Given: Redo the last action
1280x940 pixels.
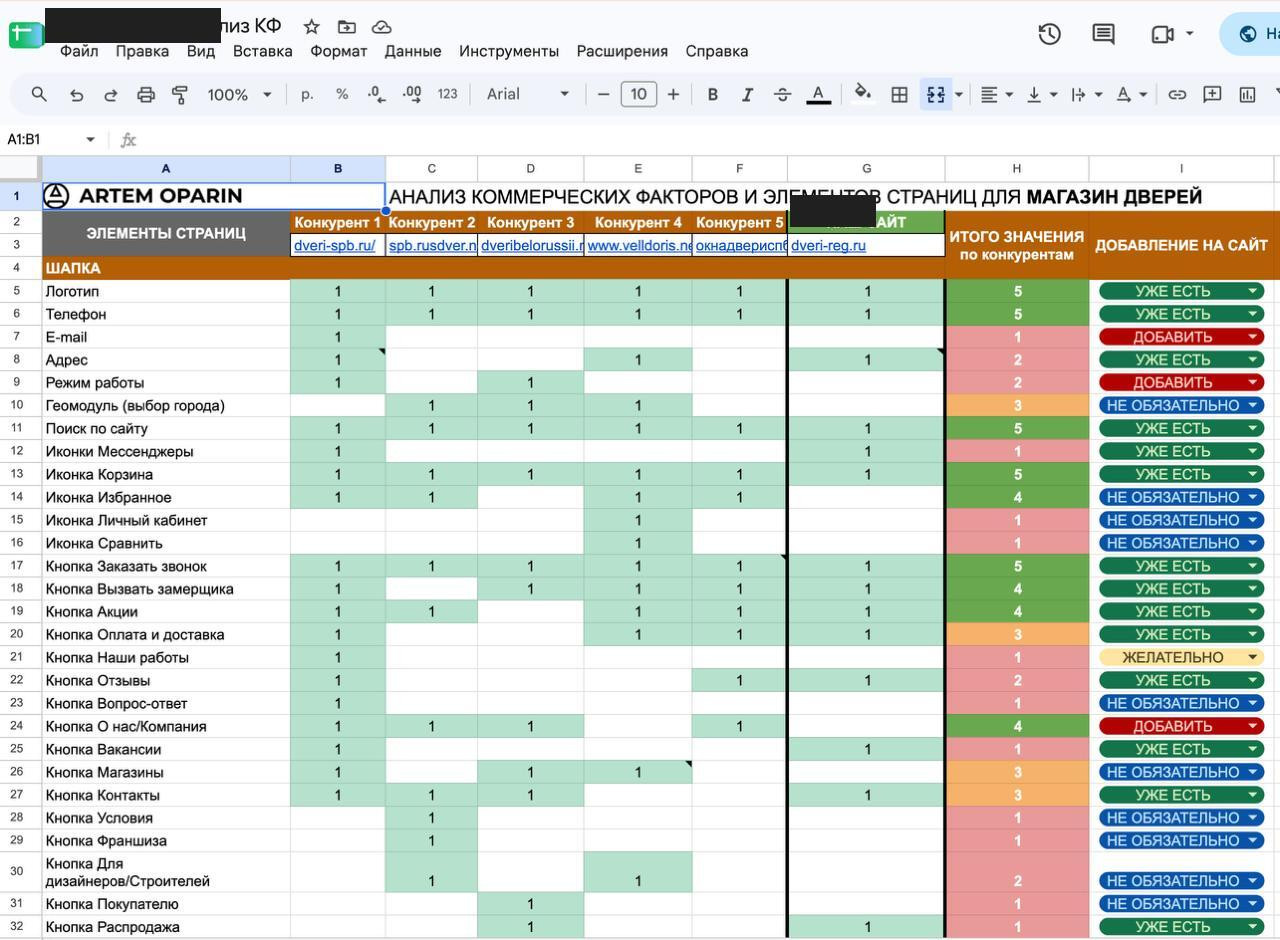Looking at the screenshot, I should pos(111,94).
